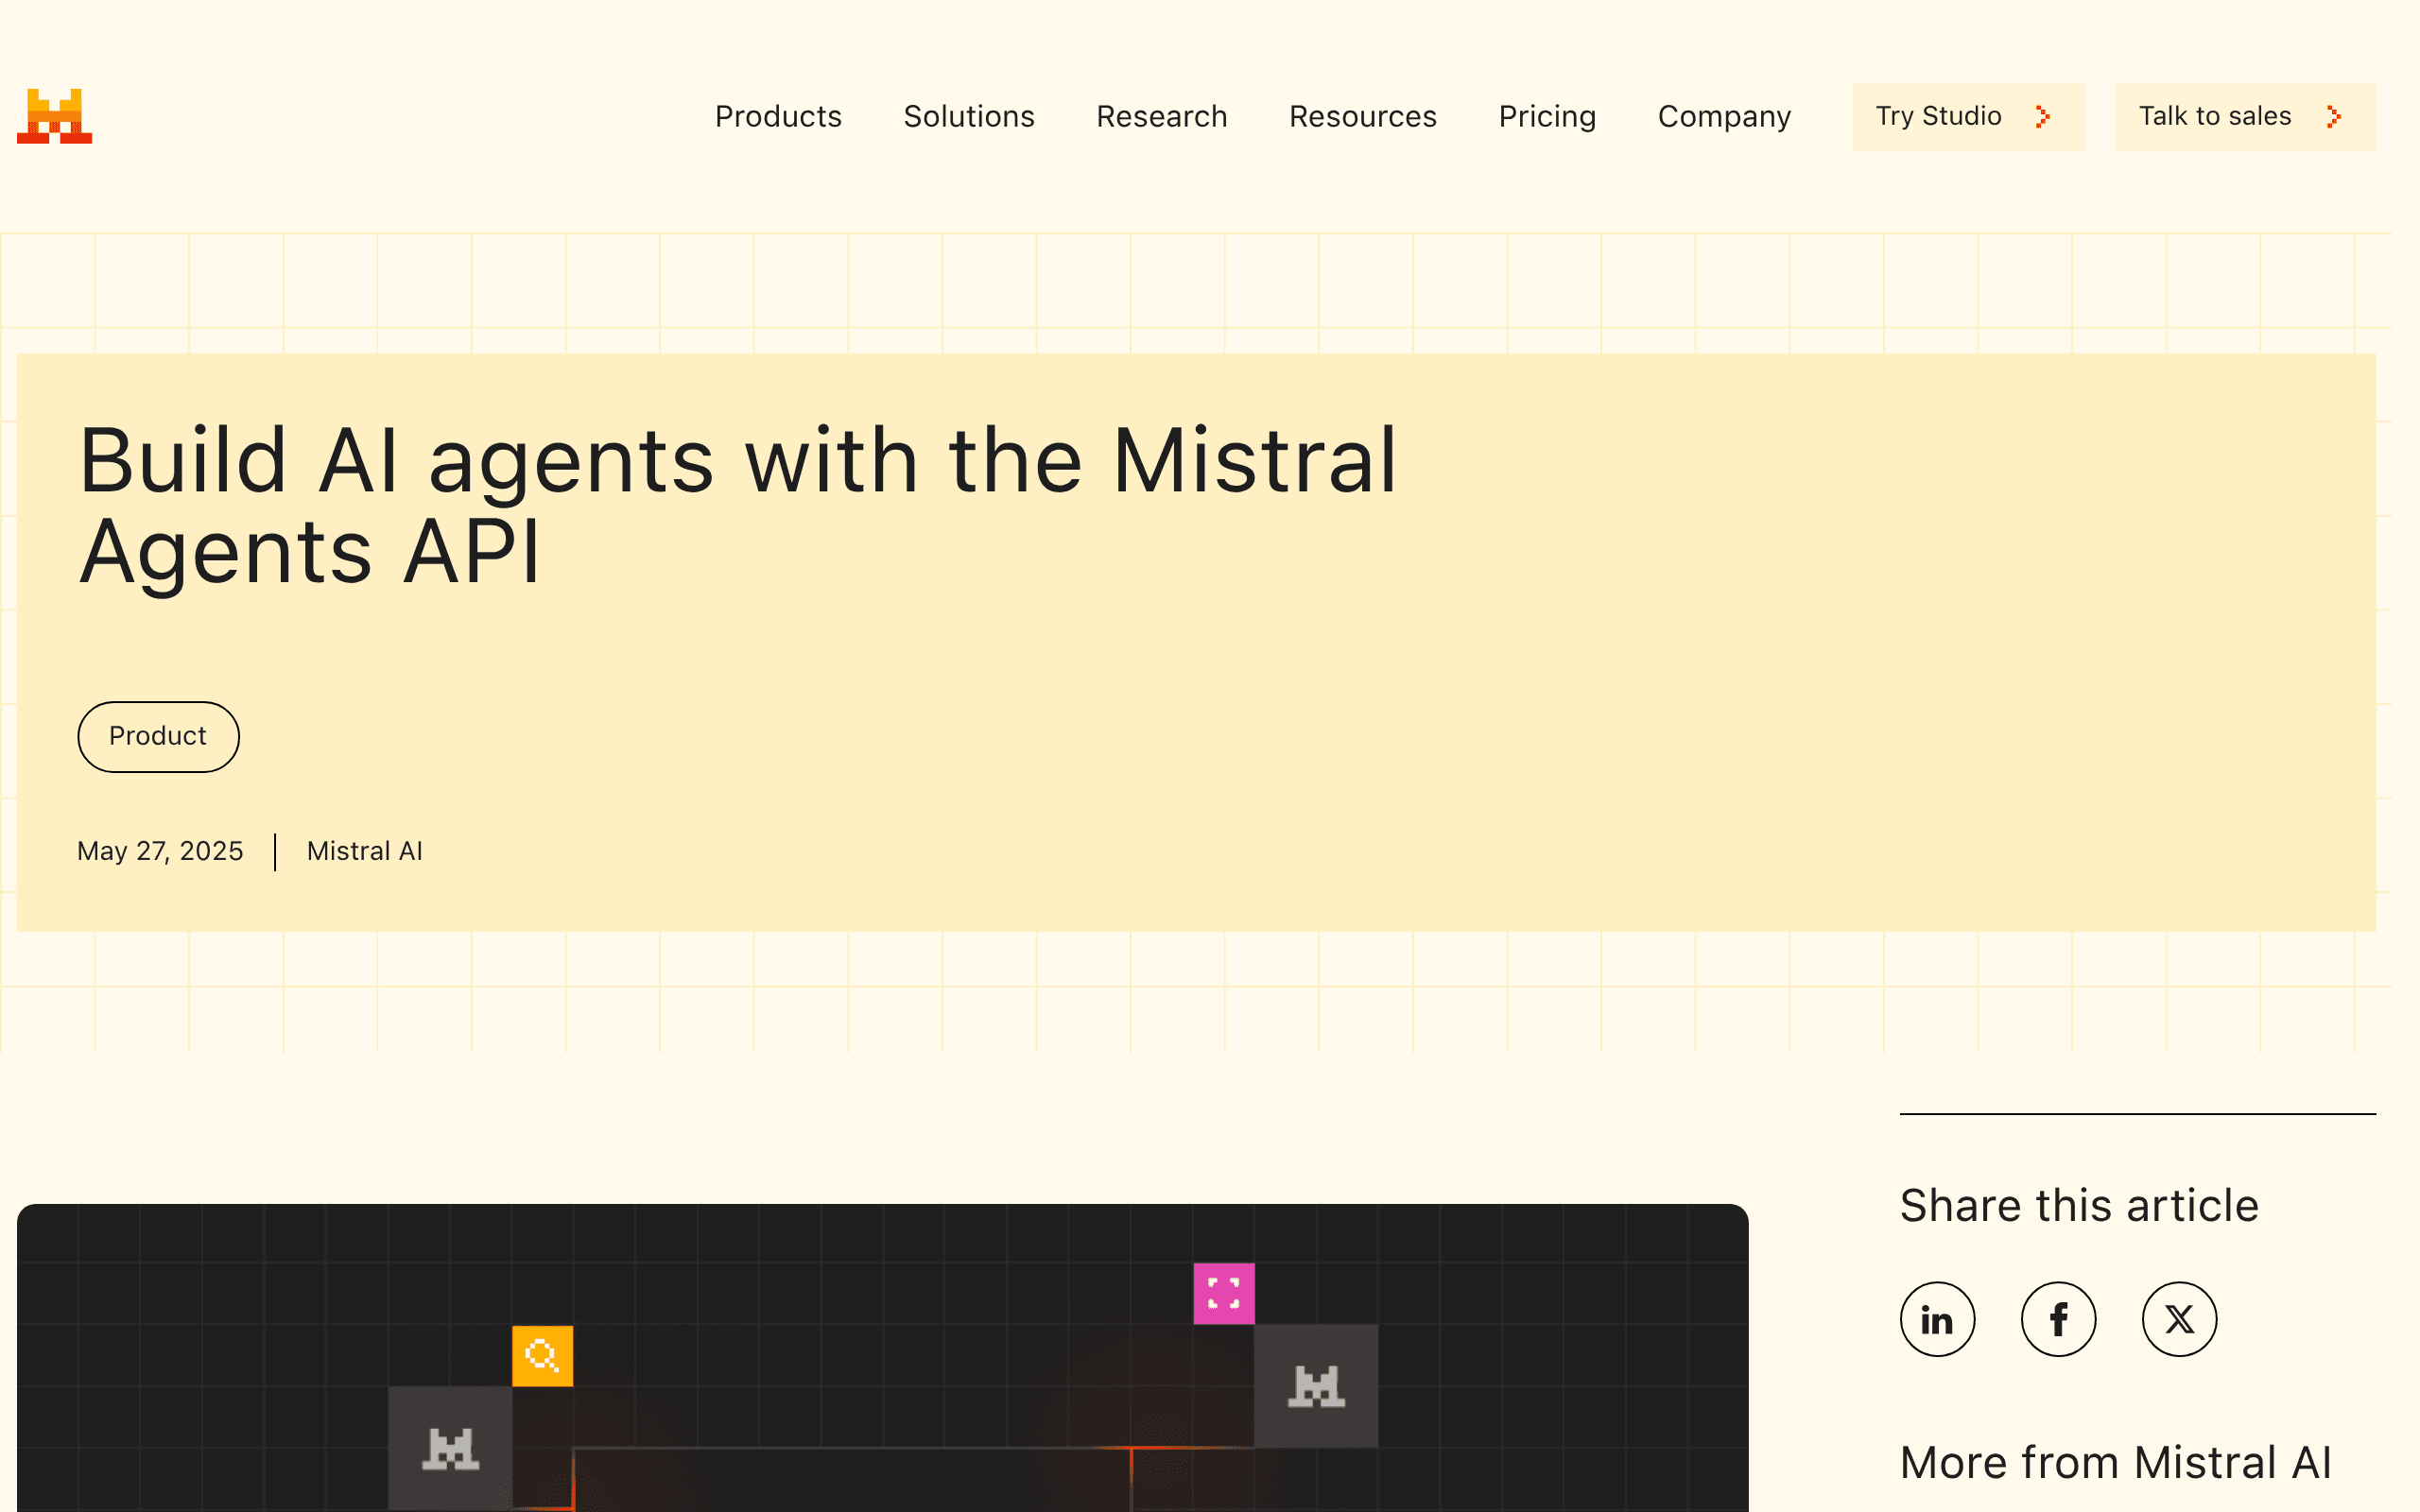
Task: Click the Mistral AI logo
Action: pos(55,116)
